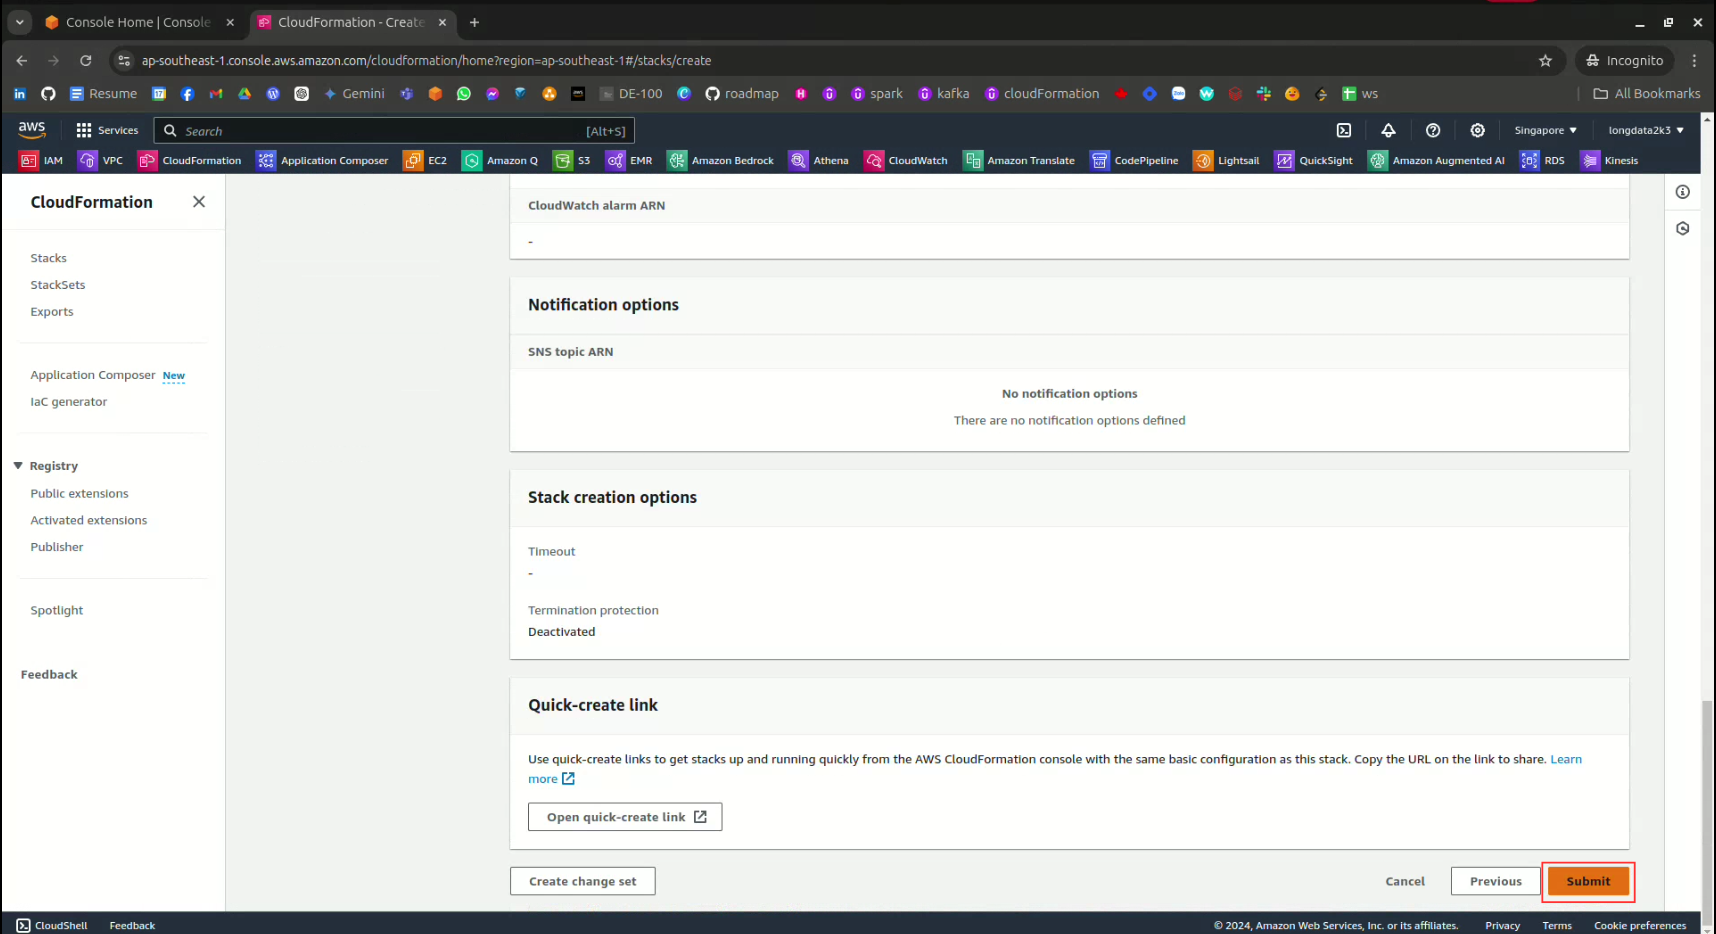The height and width of the screenshot is (934, 1716).
Task: Click the page vertical scrollbar
Action: click(1707, 800)
